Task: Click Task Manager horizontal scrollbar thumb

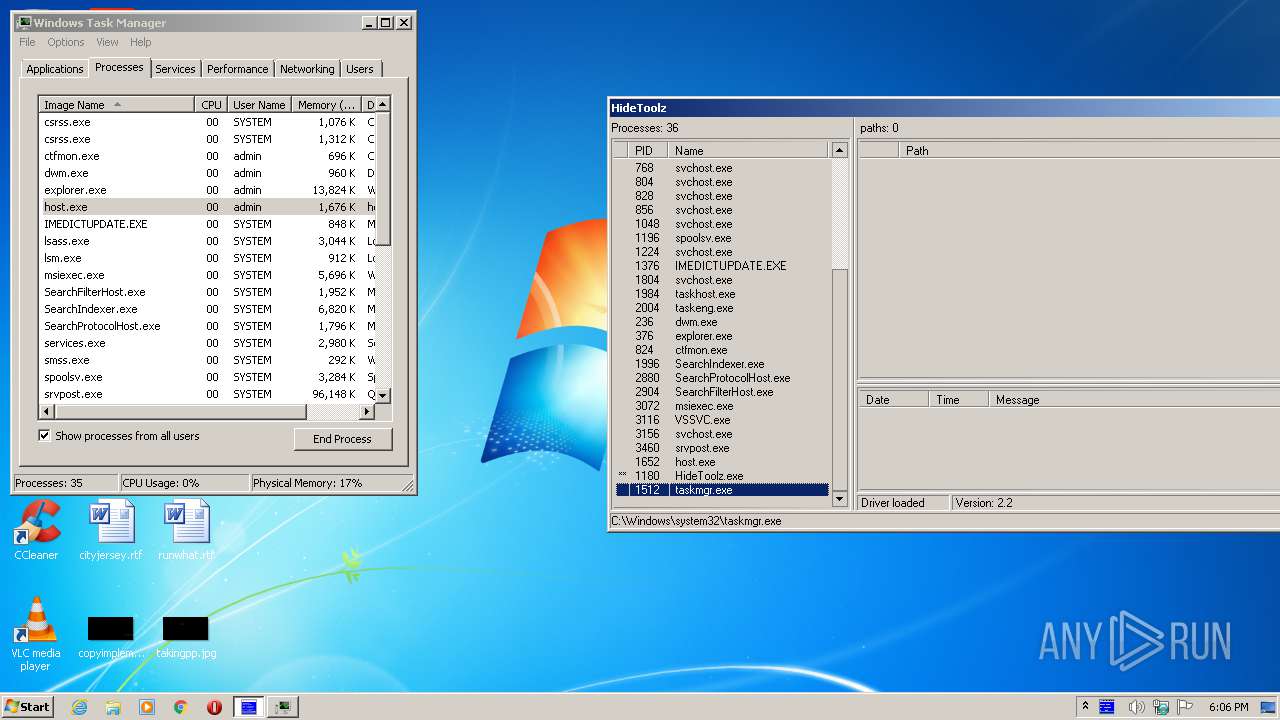Action: [179, 411]
